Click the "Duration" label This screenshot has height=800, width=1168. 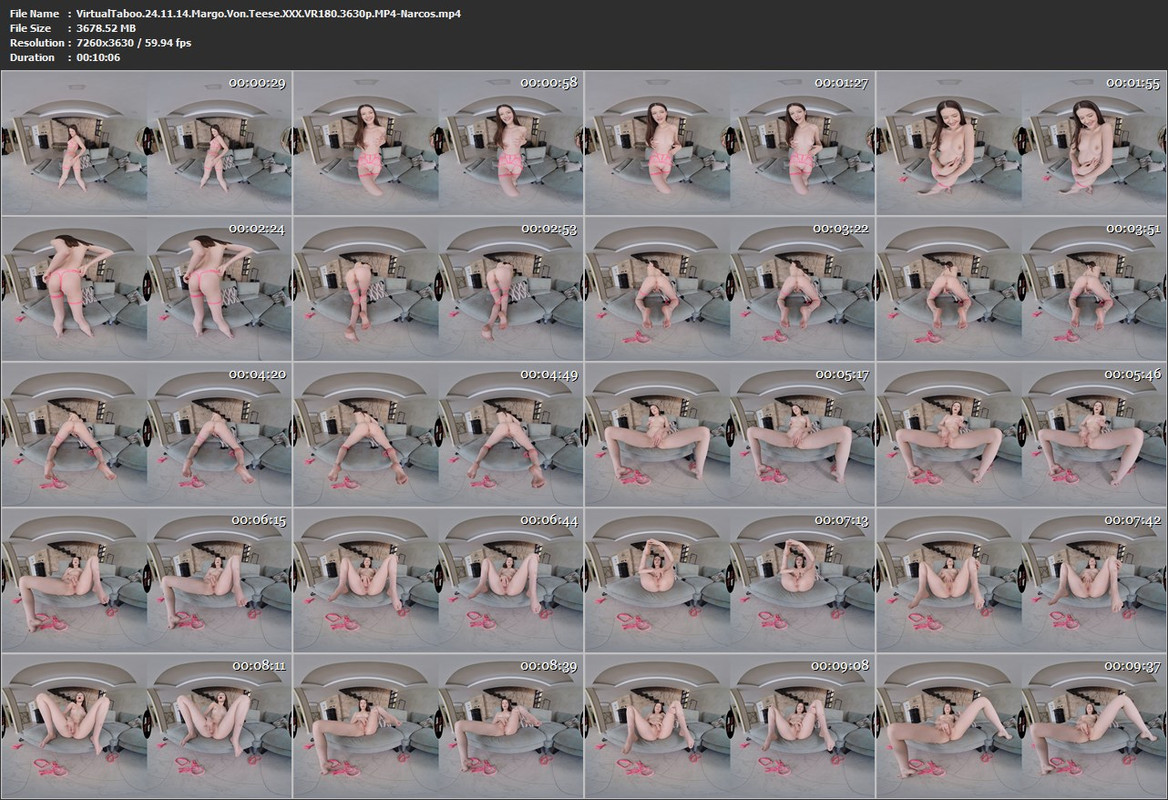pos(32,57)
